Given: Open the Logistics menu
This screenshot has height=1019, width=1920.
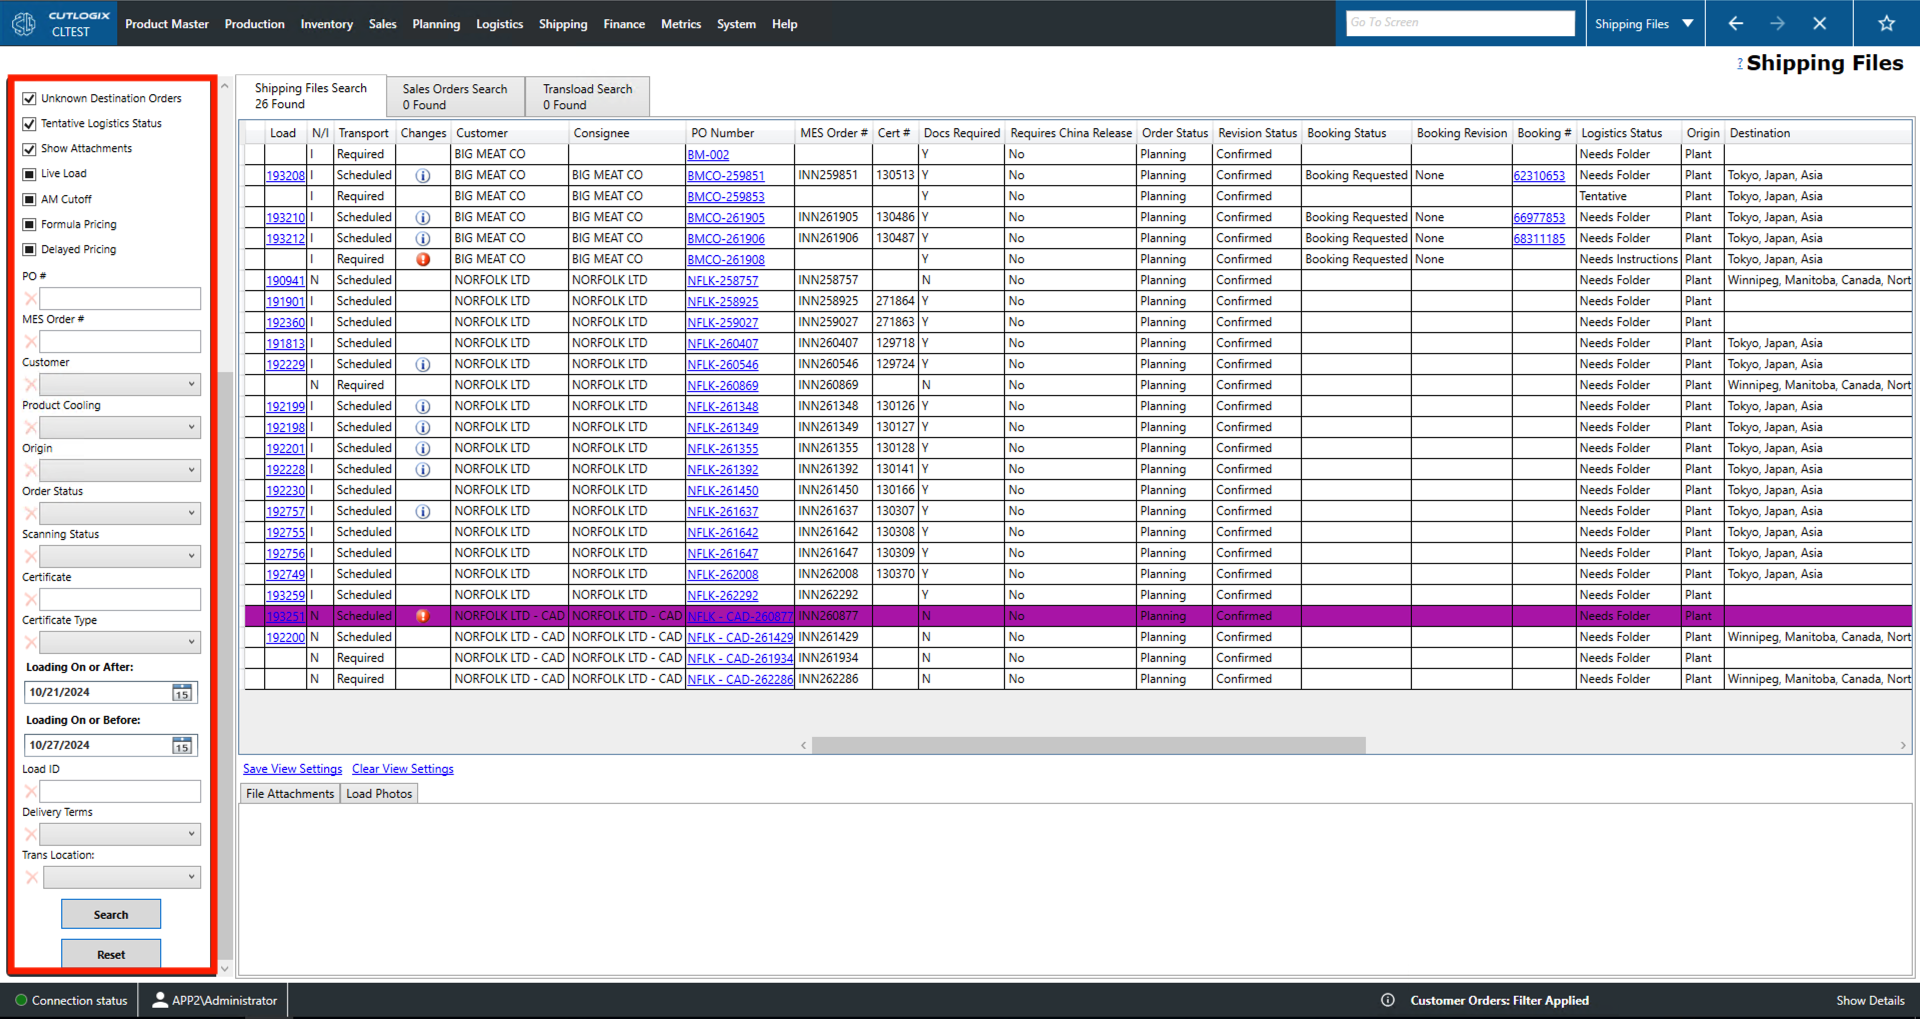Looking at the screenshot, I should point(499,24).
